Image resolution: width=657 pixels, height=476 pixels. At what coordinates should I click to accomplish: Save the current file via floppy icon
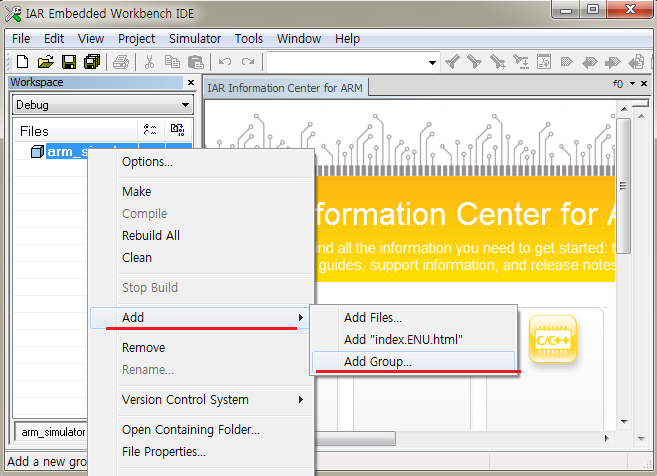(x=69, y=62)
